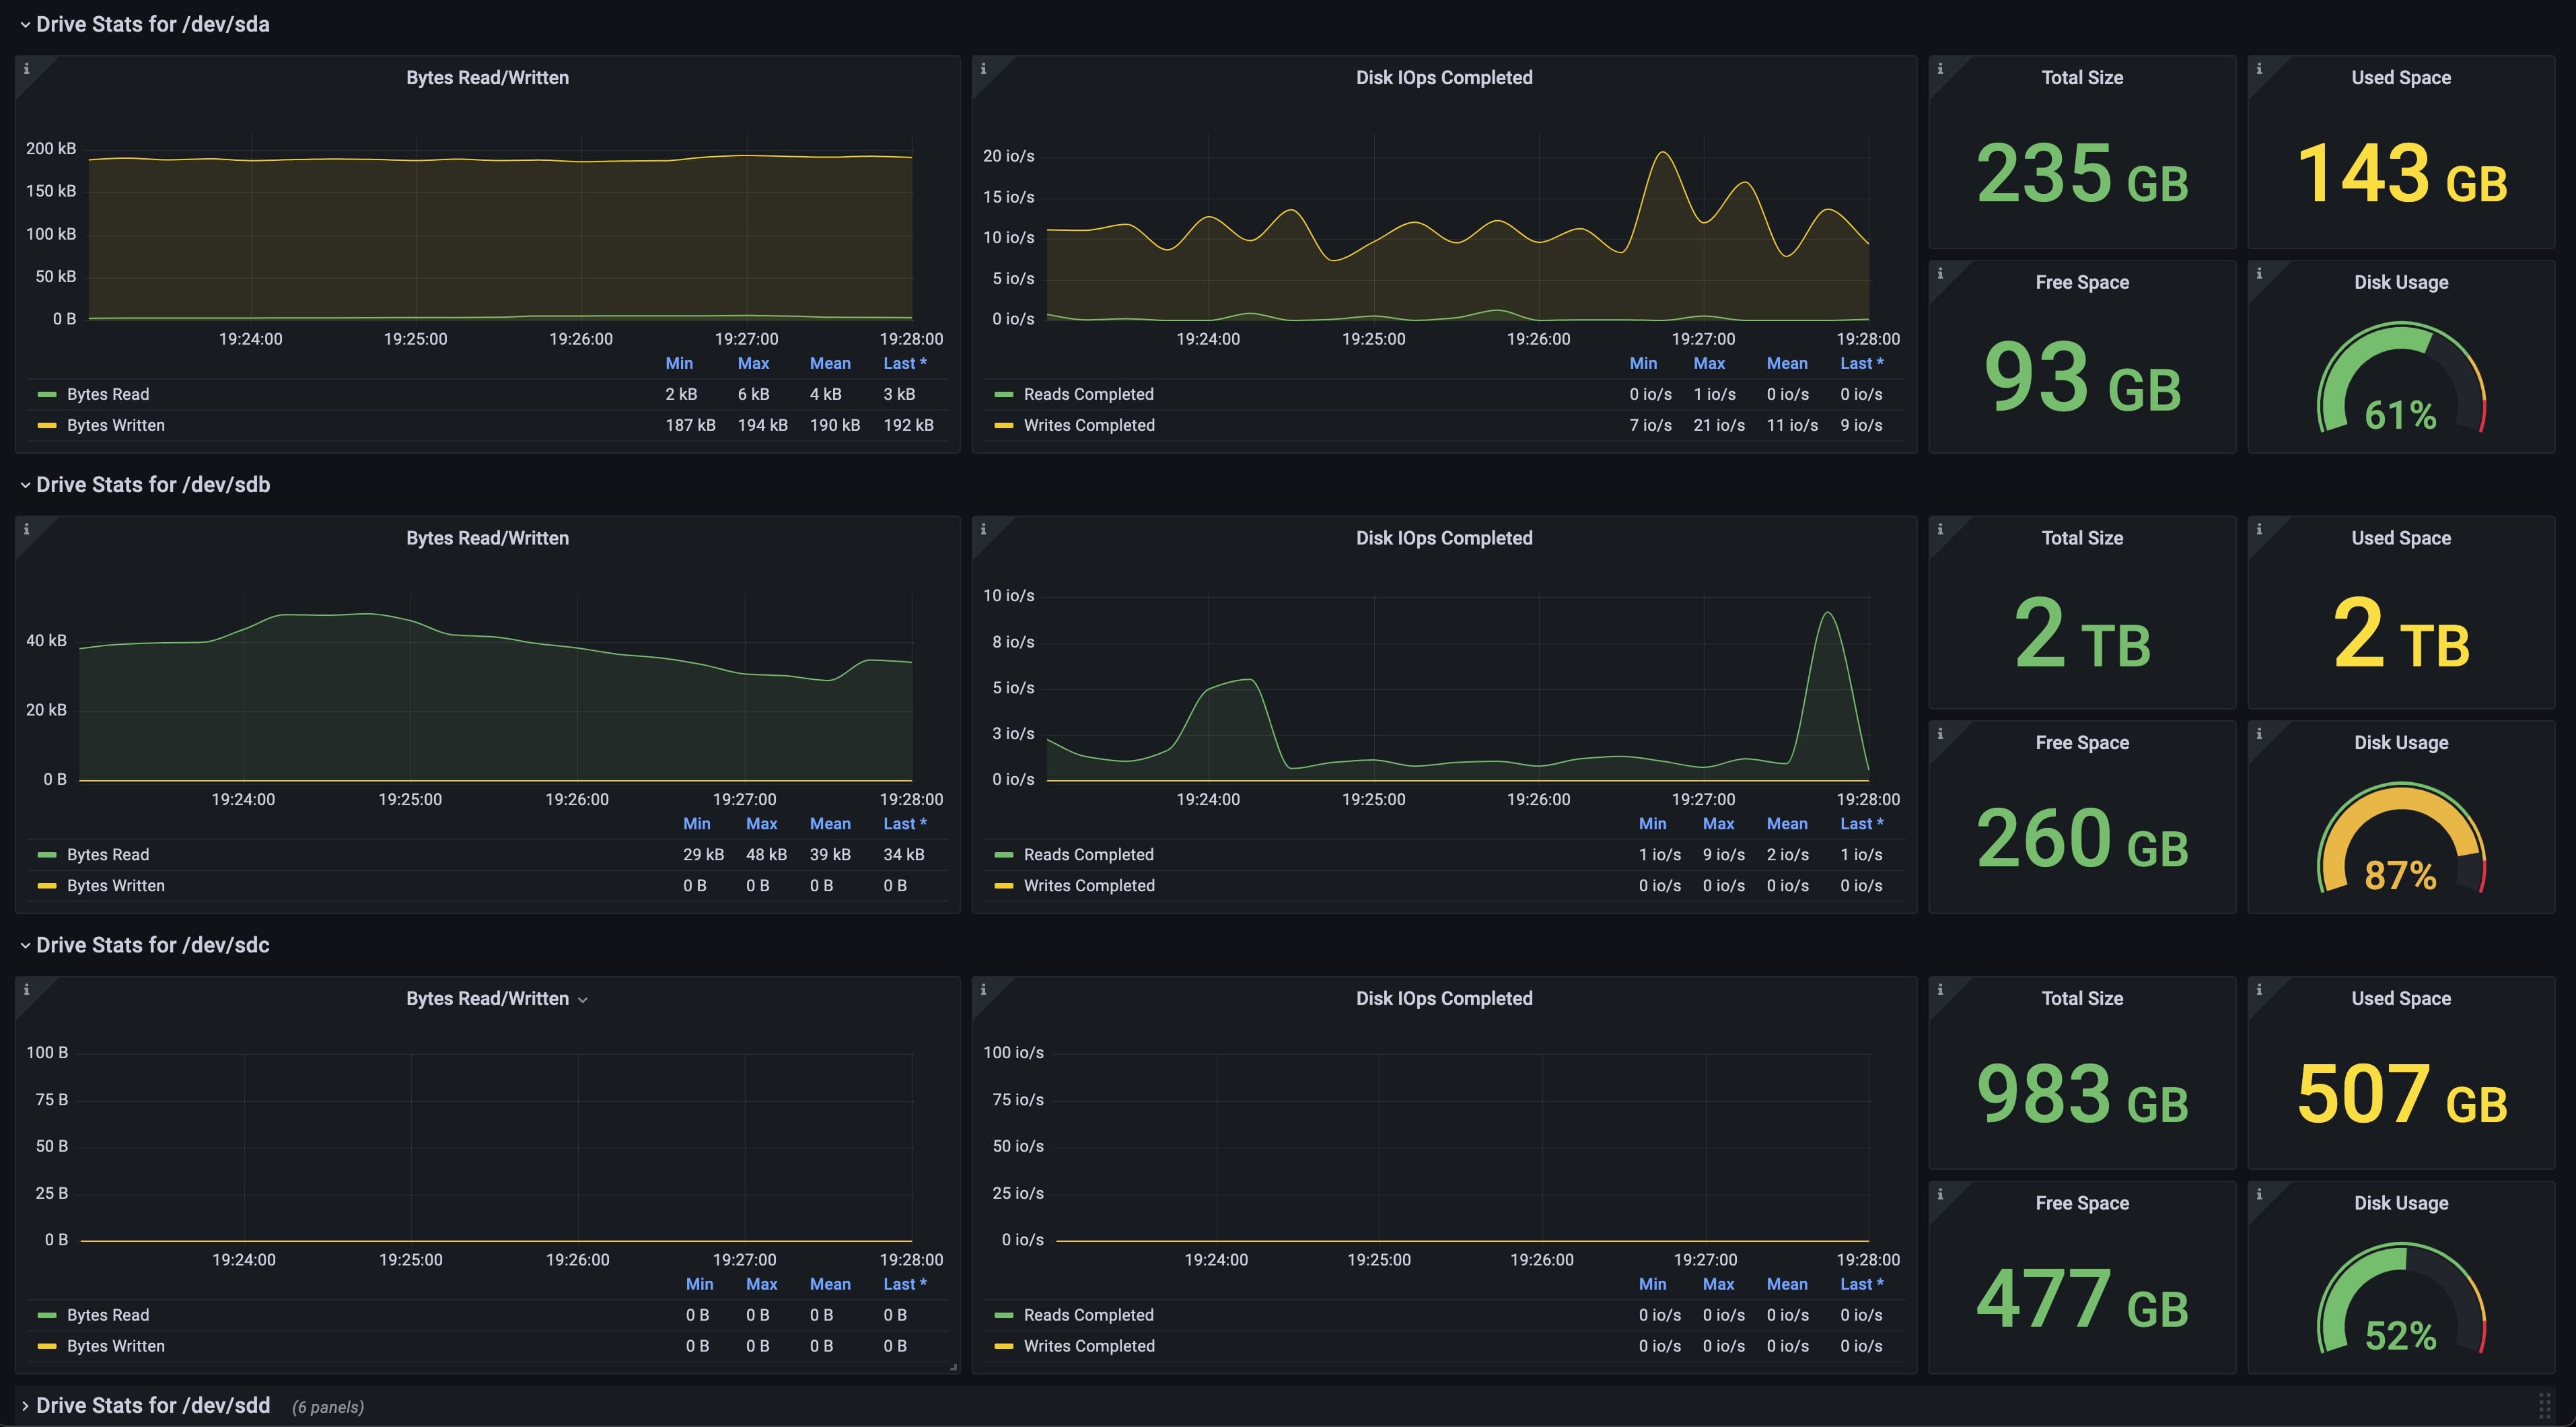The height and width of the screenshot is (1427, 2576).
Task: Click info icon on sdc Disk Usage panel
Action: coord(2259,1194)
